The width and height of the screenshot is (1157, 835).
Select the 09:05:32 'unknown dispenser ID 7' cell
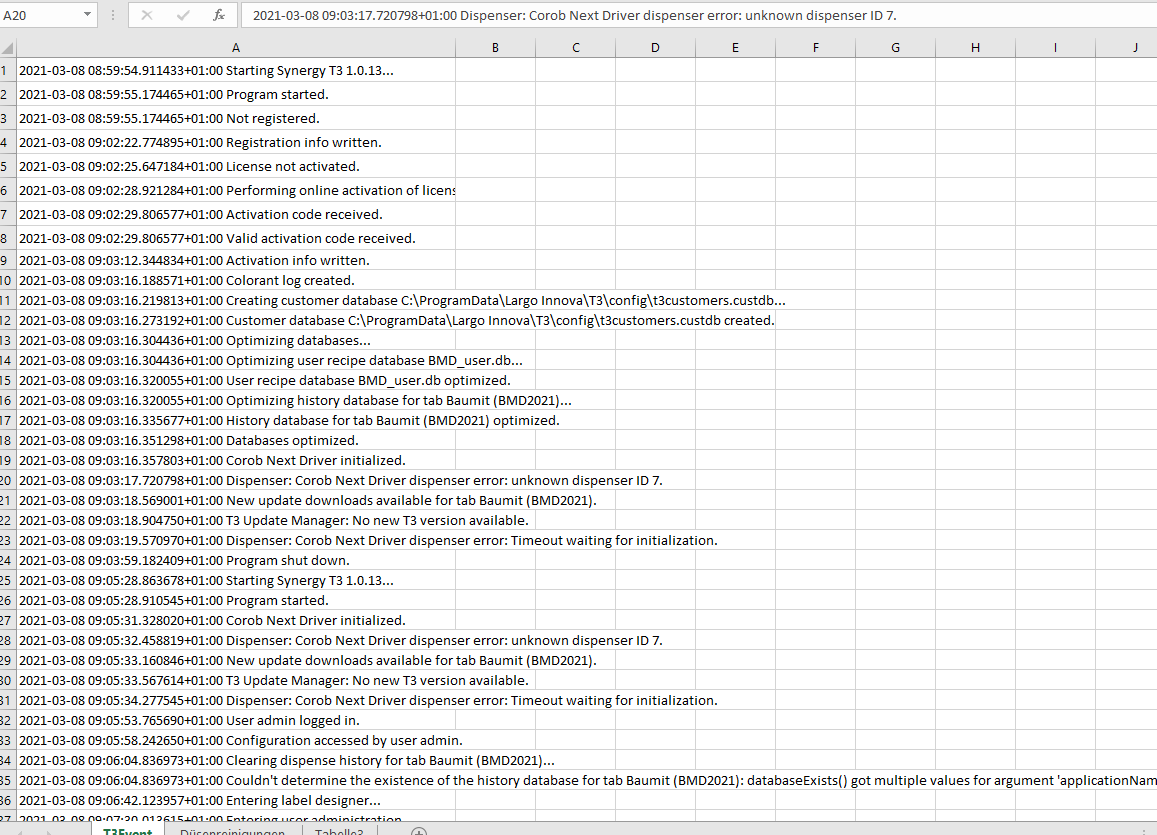click(236, 640)
